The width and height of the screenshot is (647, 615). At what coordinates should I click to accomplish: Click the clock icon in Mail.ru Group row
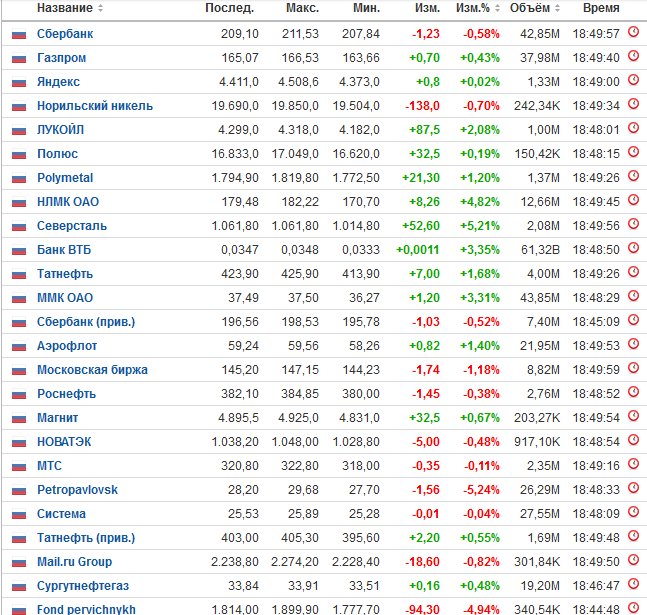633,560
